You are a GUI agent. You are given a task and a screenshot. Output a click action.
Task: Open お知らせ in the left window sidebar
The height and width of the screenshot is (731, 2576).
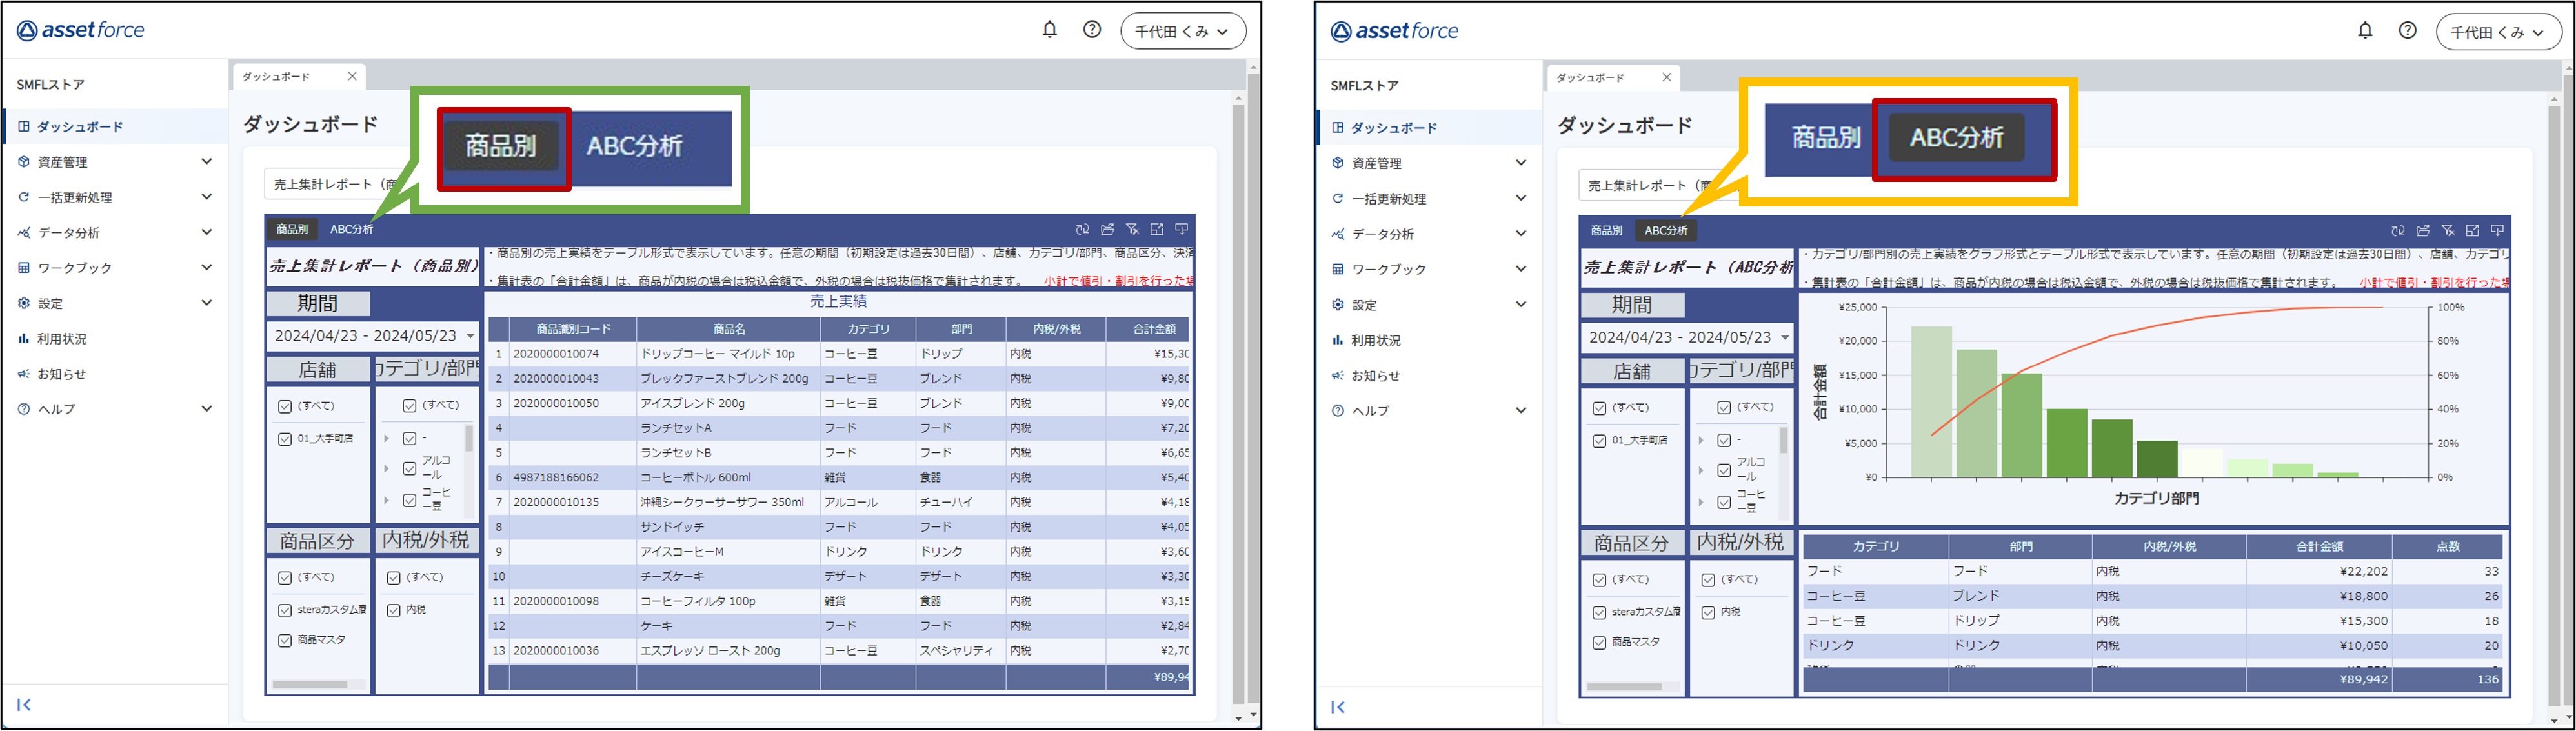click(x=61, y=374)
